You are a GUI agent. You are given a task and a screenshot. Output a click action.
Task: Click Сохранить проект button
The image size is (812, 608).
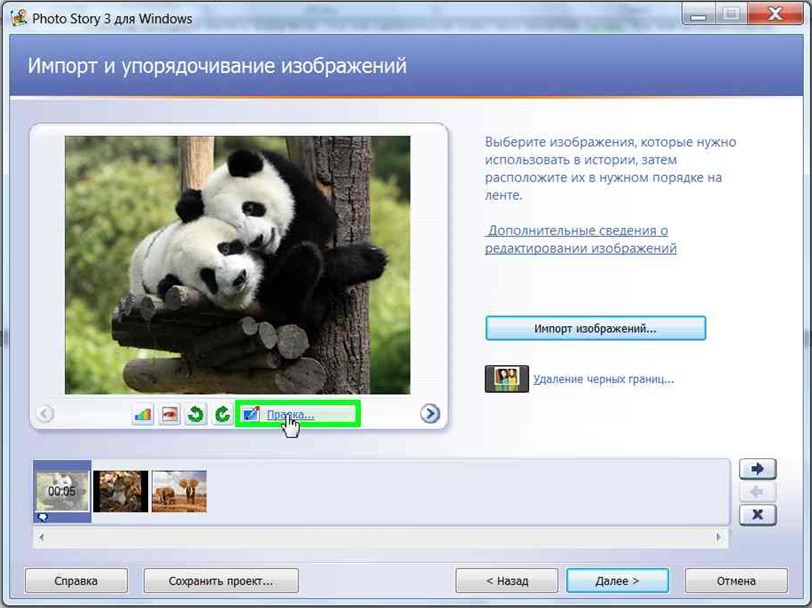(x=221, y=581)
